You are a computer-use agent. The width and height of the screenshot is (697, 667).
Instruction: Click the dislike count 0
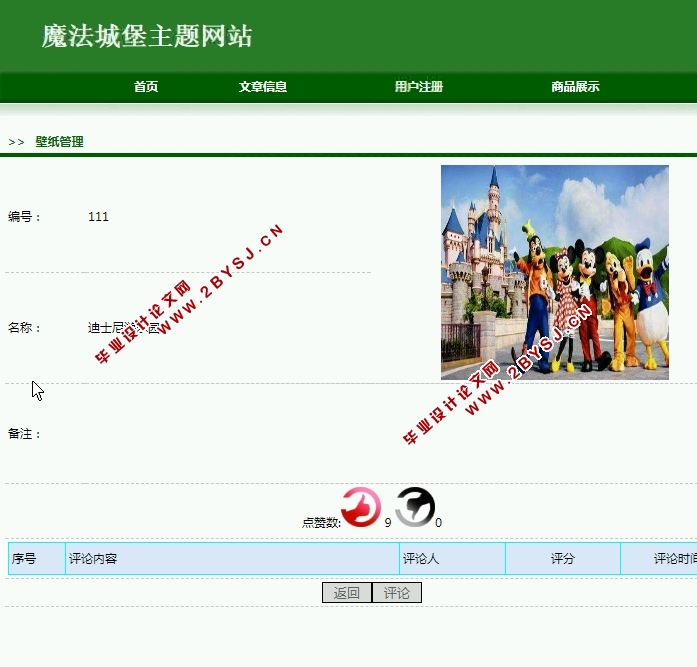439,523
